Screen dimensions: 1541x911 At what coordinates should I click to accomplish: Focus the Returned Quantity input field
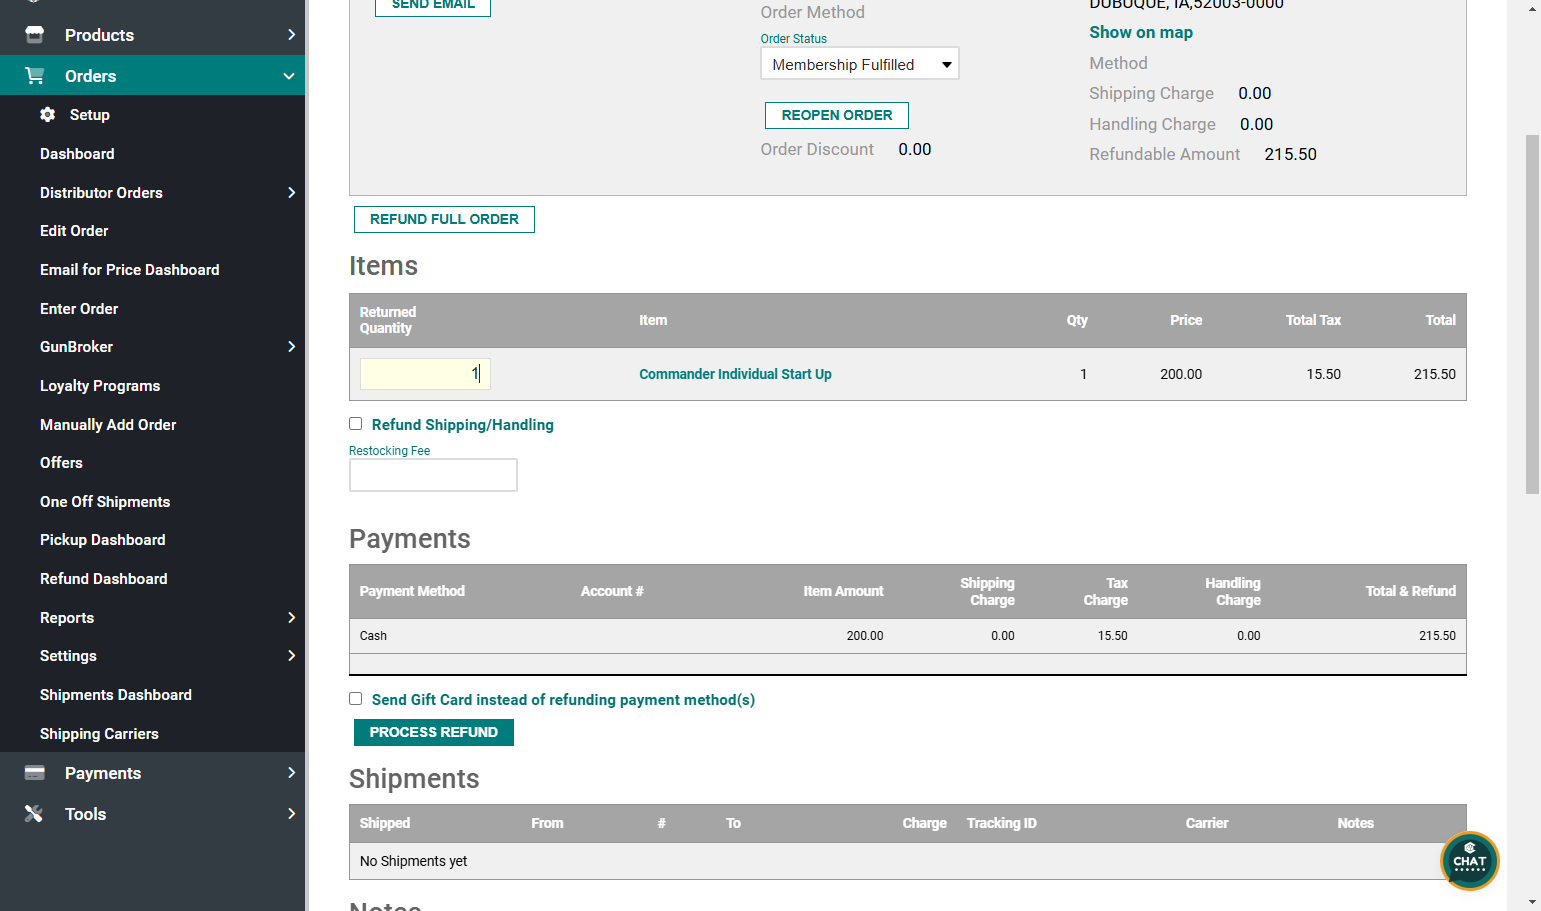pyautogui.click(x=425, y=374)
